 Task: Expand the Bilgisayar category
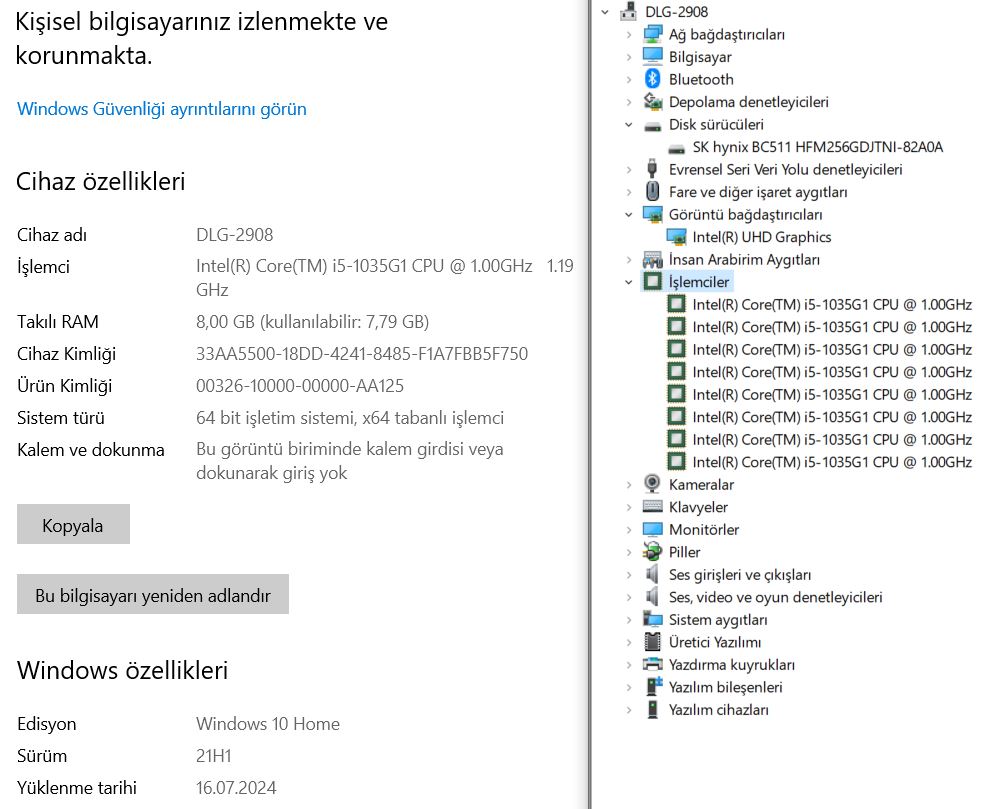[x=629, y=57]
